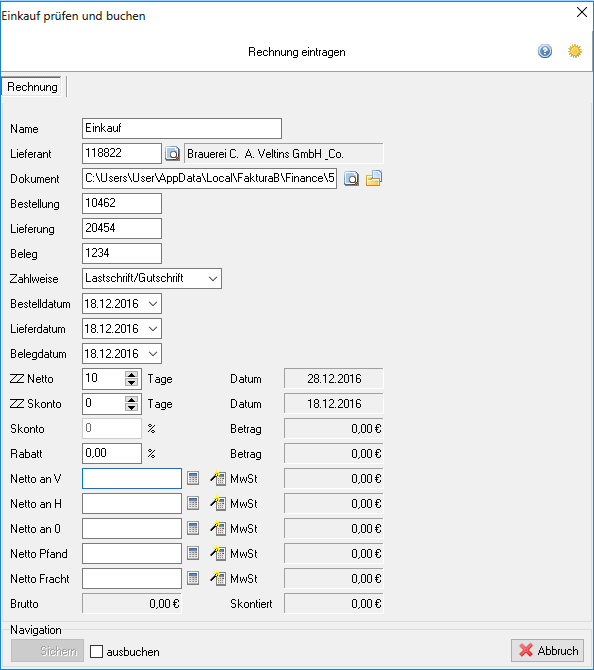Click the Beleg input field
594x670 pixels.
[x=122, y=253]
